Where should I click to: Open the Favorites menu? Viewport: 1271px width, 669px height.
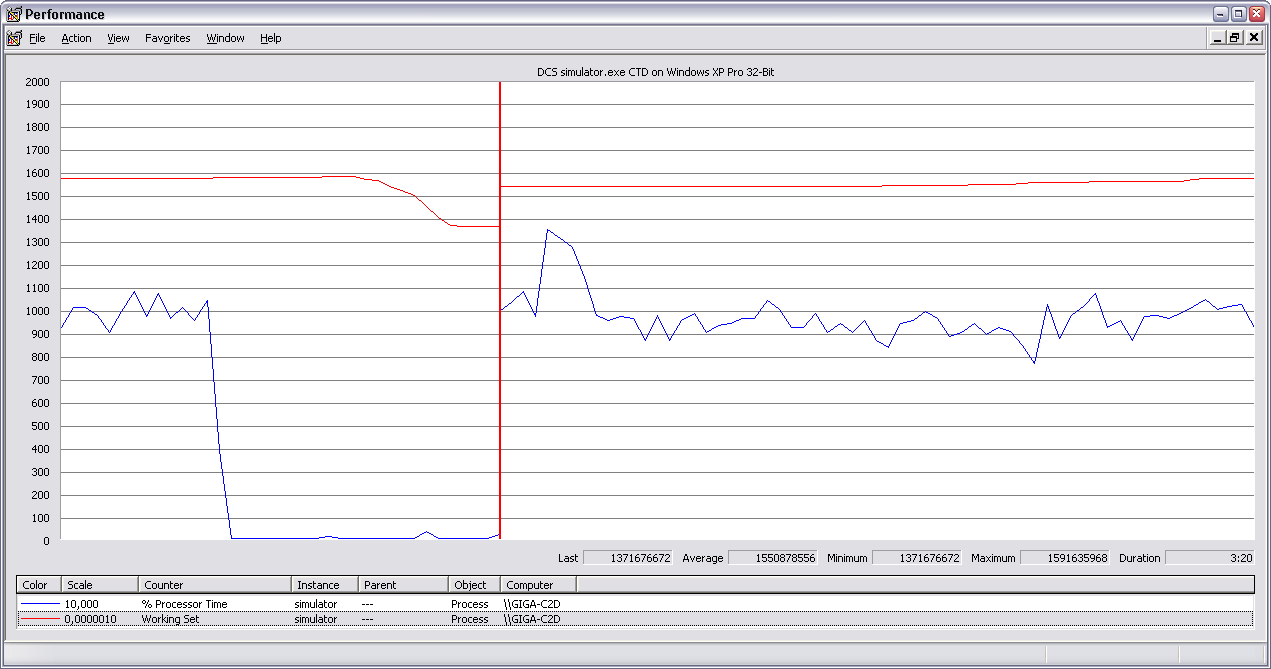(167, 38)
